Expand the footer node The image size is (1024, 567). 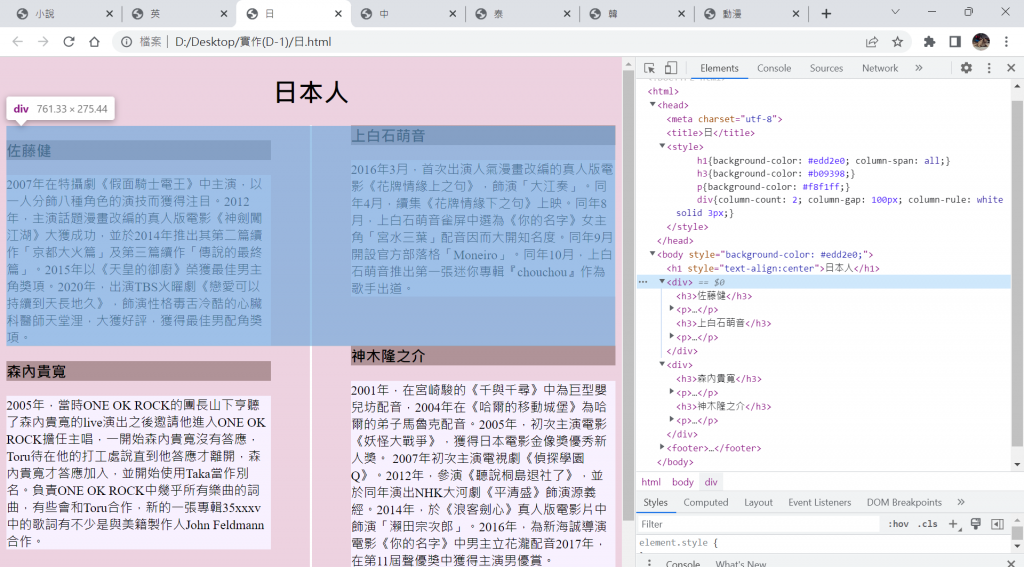[x=662, y=447]
